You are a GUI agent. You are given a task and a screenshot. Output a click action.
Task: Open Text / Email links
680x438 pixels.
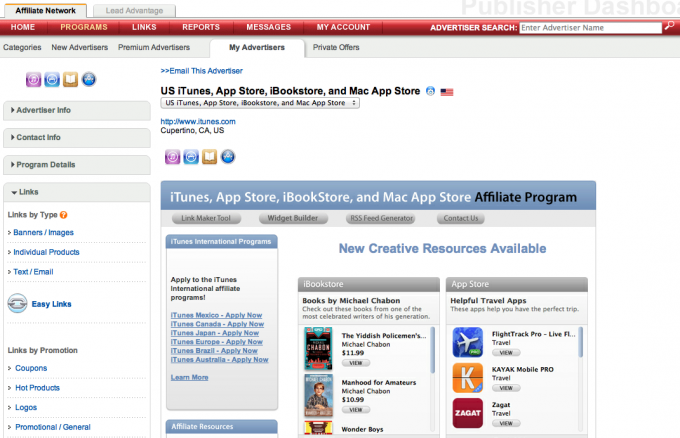(x=33, y=272)
